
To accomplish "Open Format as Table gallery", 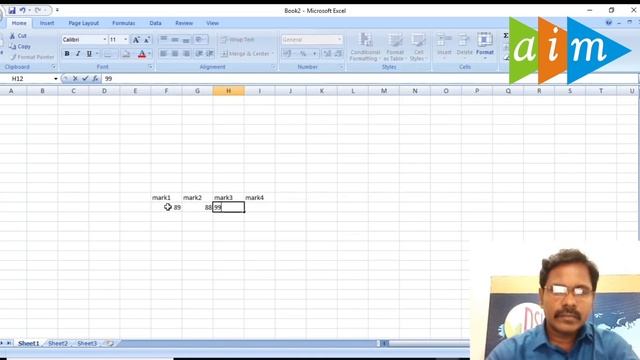I will 395,47.
